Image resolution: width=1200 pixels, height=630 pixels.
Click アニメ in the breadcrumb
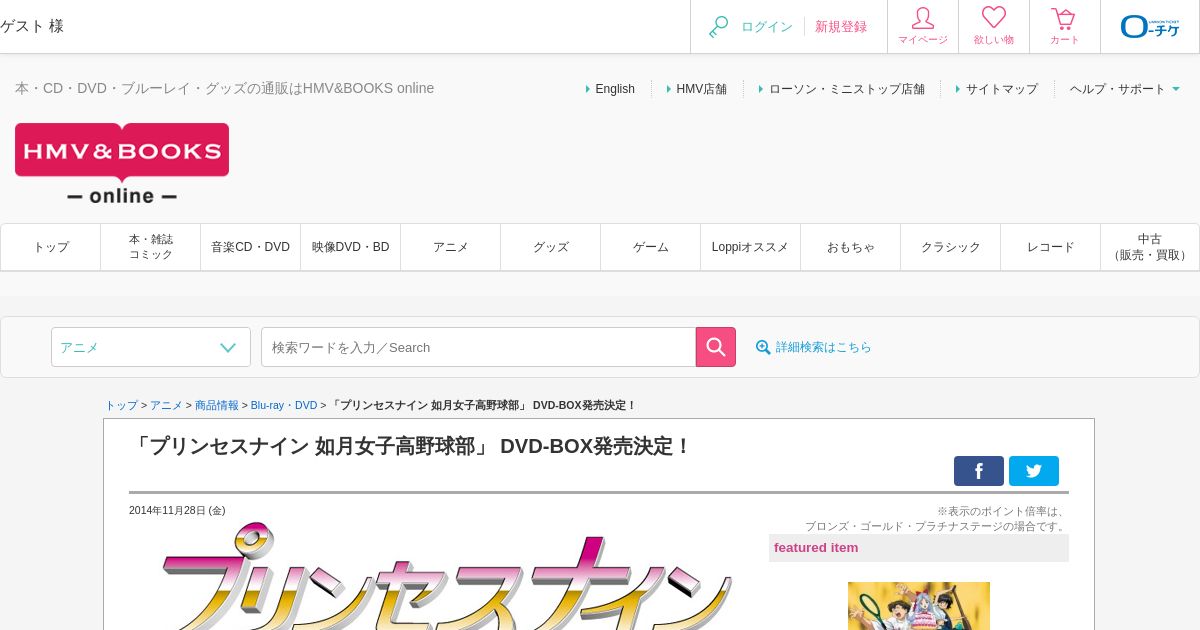pos(166,405)
